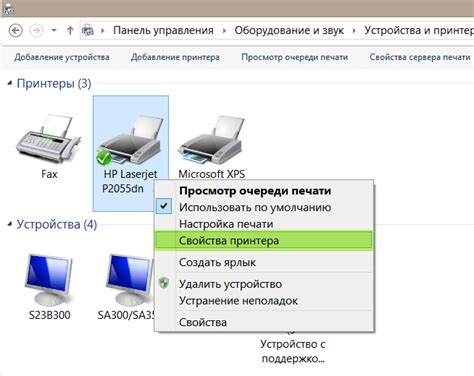
Task: Click Добавление устройства toolbar button
Action: (x=62, y=57)
